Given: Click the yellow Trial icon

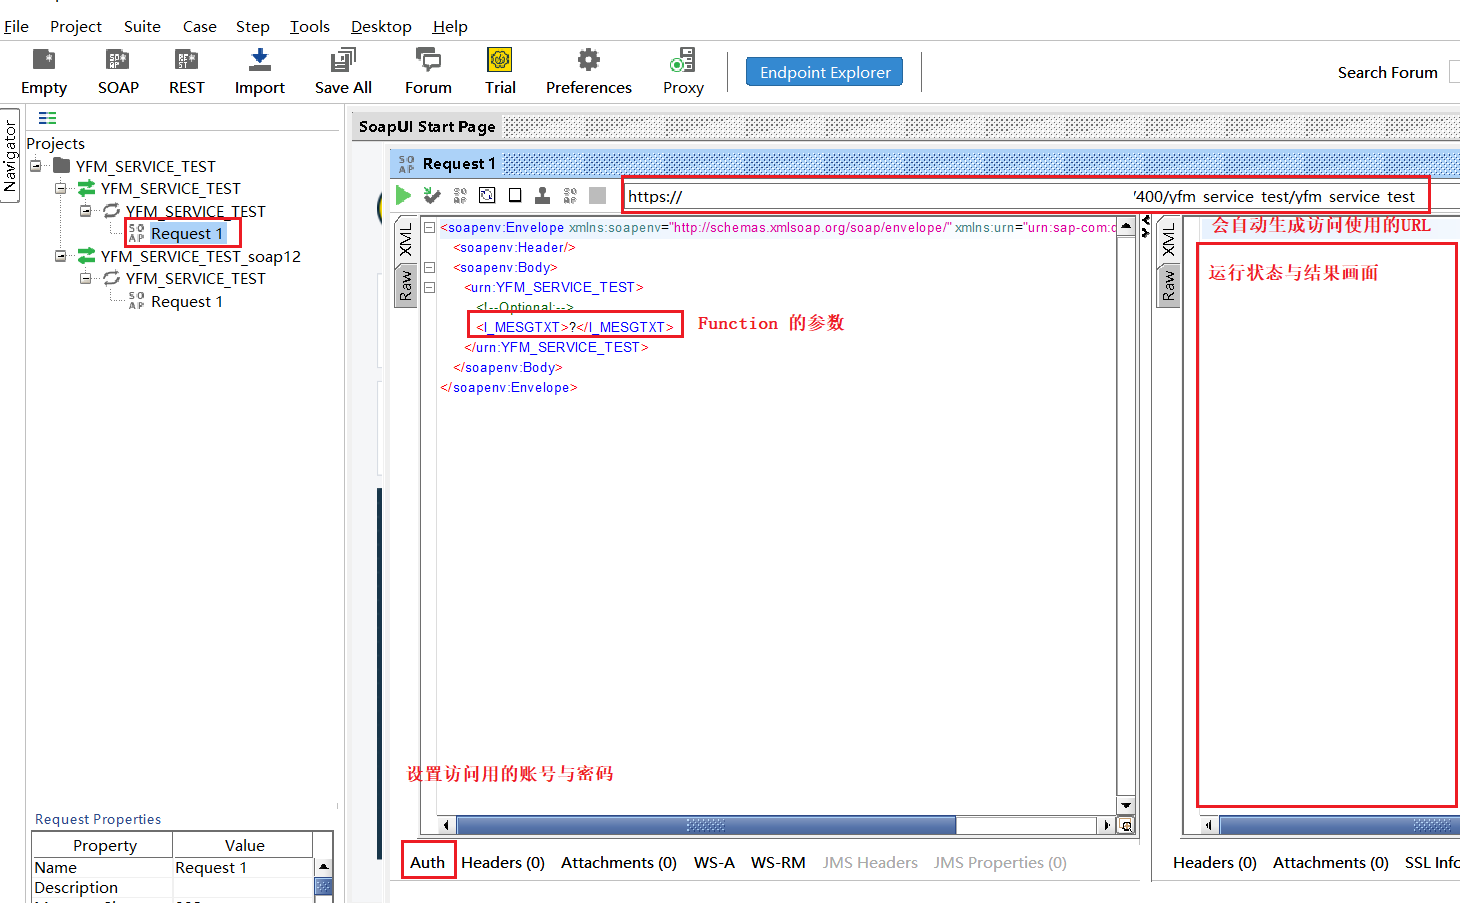Looking at the screenshot, I should click(500, 60).
